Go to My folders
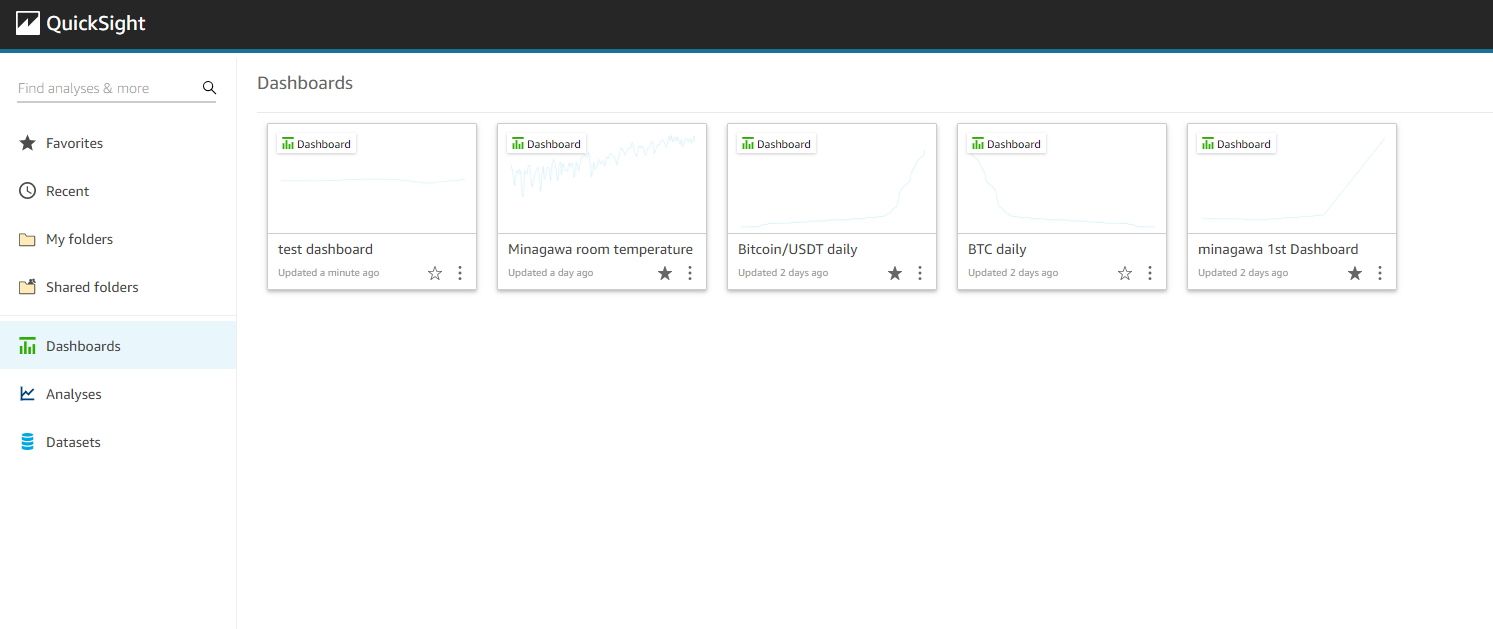This screenshot has height=629, width=1493. point(118,239)
